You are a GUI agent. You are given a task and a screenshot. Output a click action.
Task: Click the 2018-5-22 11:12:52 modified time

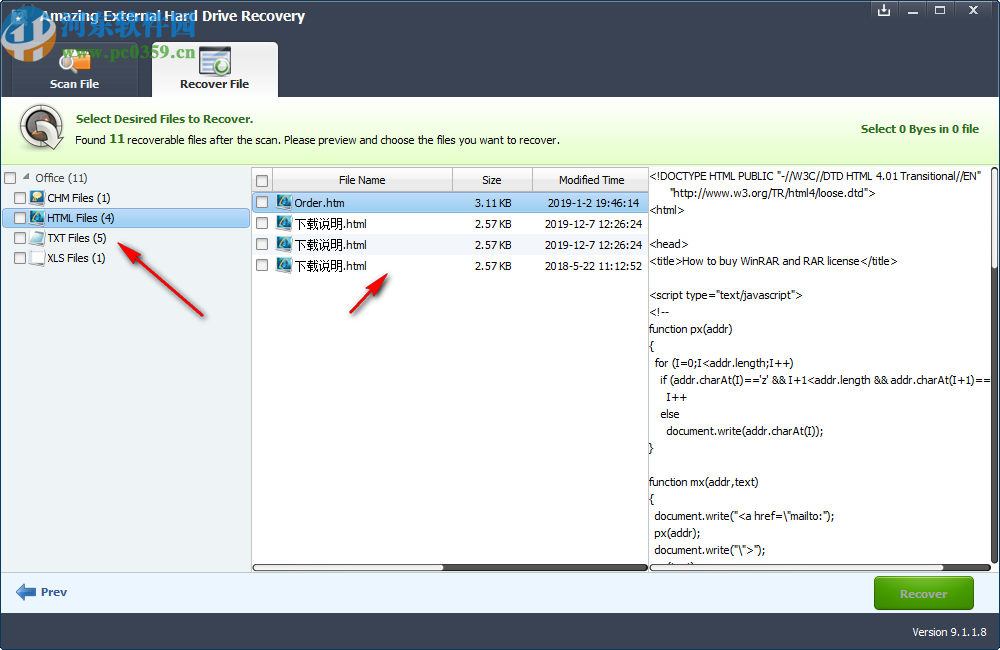593,266
